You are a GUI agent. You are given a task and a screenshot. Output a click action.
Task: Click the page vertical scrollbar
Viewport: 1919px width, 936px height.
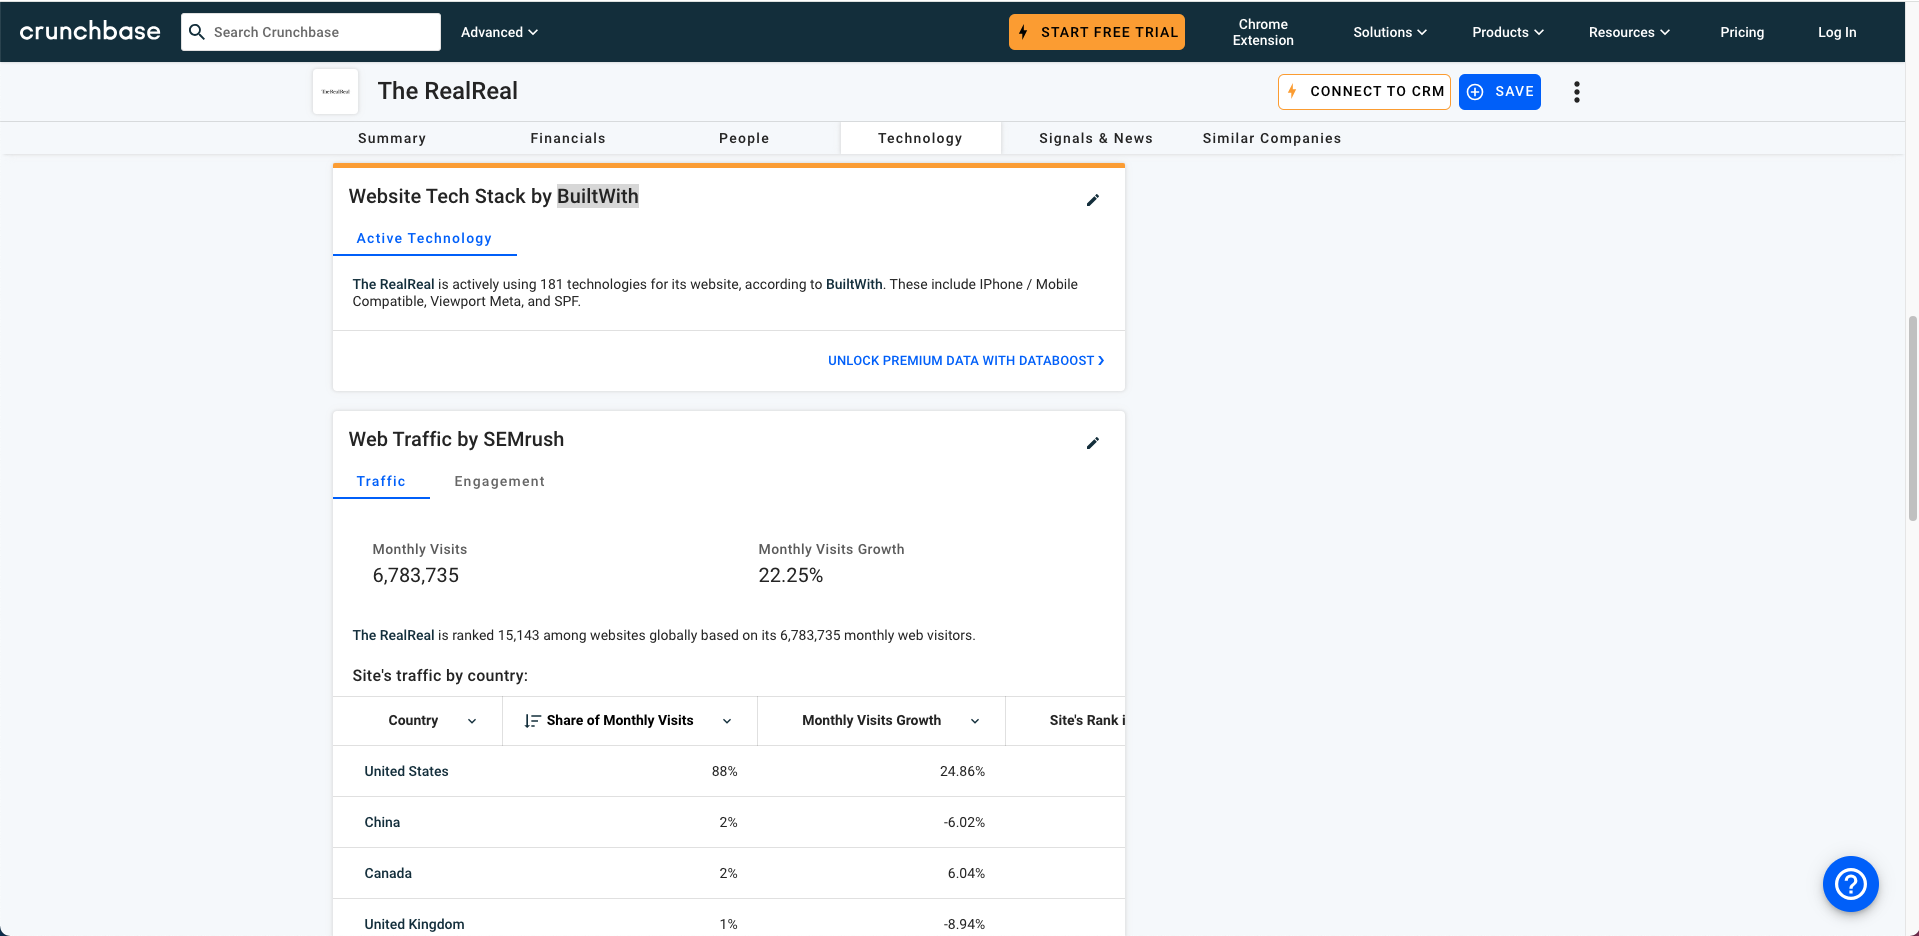tap(1912, 418)
